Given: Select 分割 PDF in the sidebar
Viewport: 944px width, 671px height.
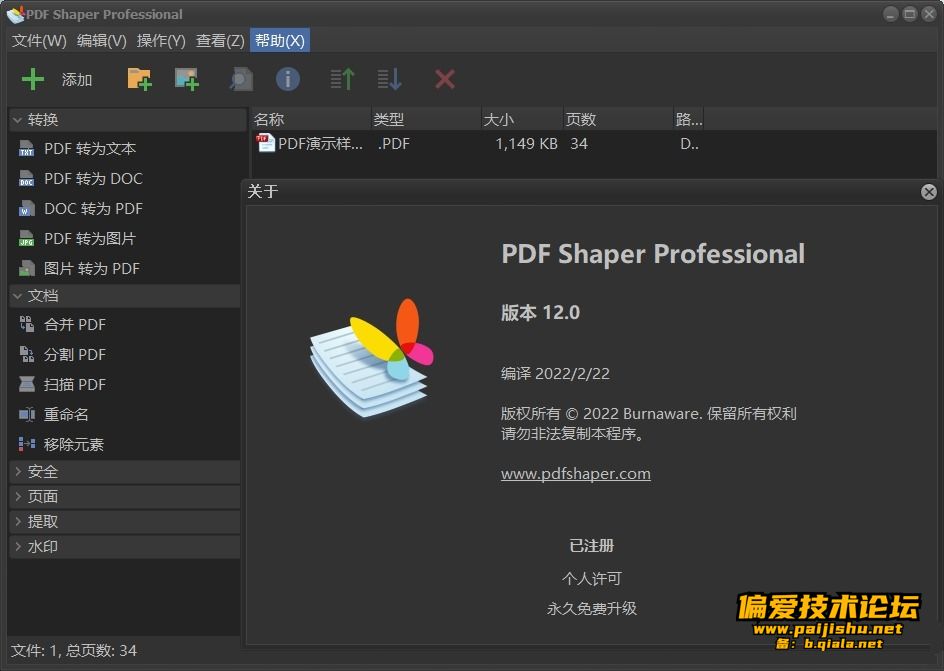Looking at the screenshot, I should click(75, 354).
